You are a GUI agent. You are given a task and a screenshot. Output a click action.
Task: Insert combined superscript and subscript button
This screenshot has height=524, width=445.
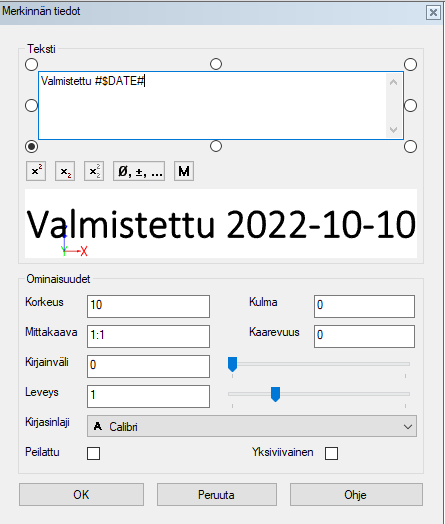(94, 171)
